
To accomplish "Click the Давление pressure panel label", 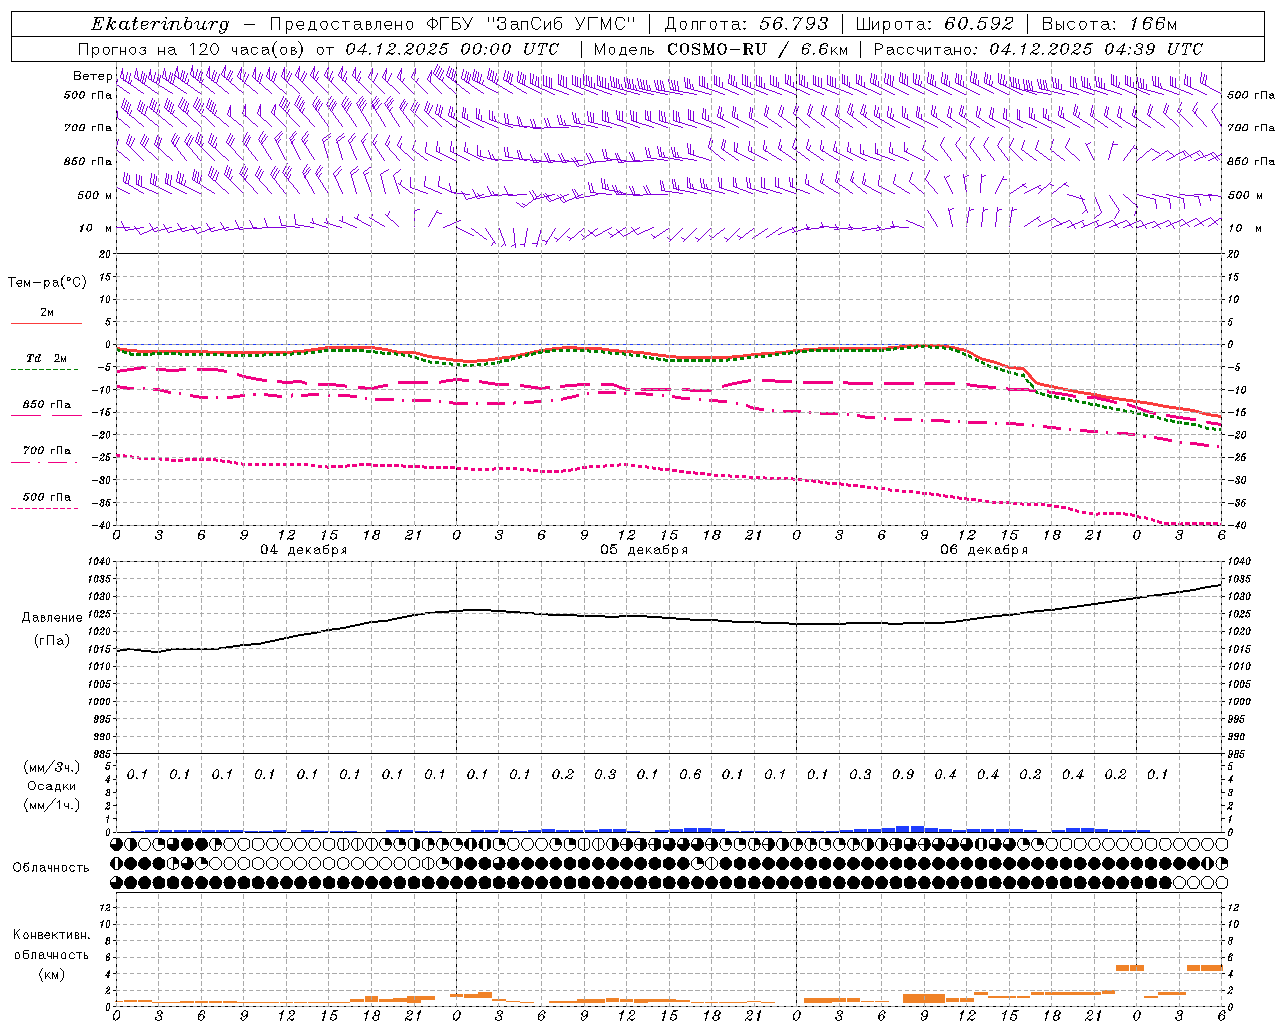I will tap(52, 618).
